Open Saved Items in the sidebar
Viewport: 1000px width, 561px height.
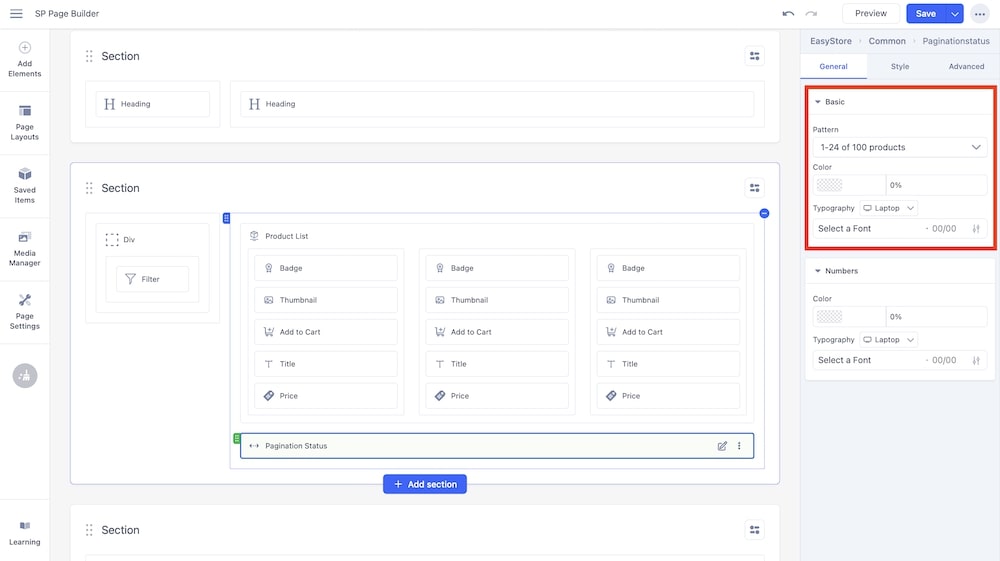coord(25,186)
